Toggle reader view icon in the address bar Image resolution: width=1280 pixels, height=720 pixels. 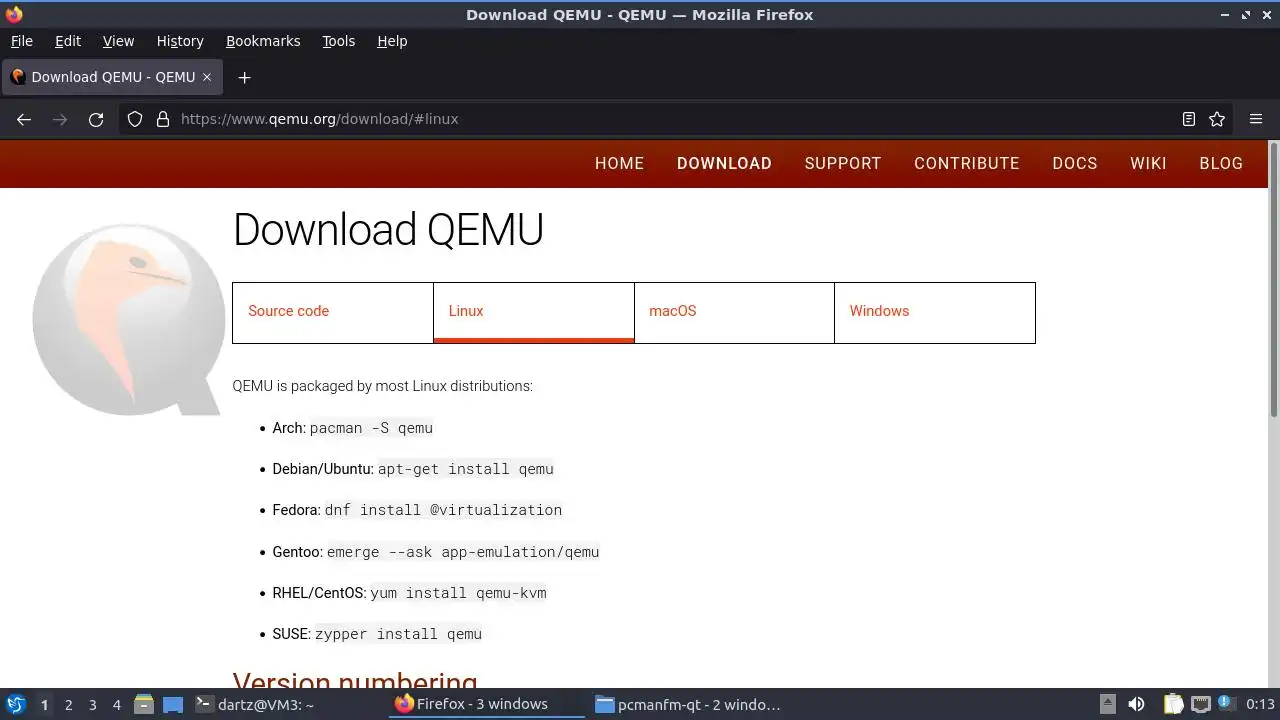point(1189,119)
